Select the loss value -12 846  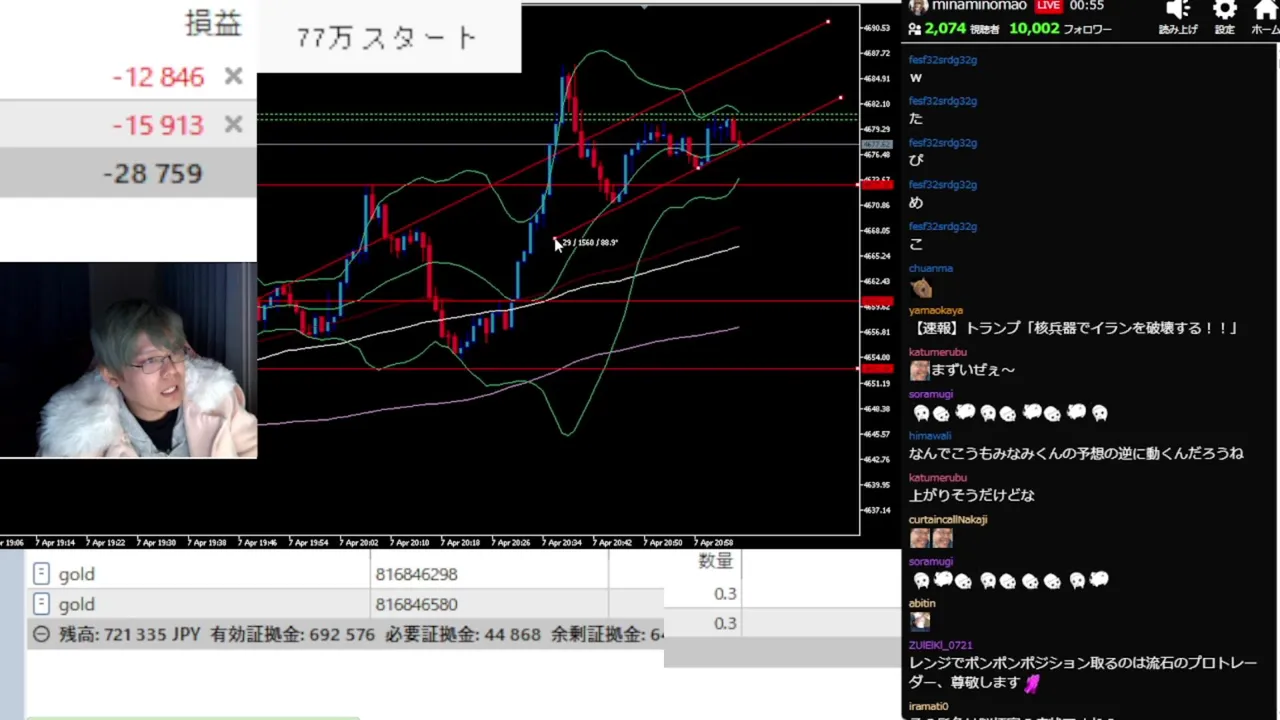(x=158, y=77)
